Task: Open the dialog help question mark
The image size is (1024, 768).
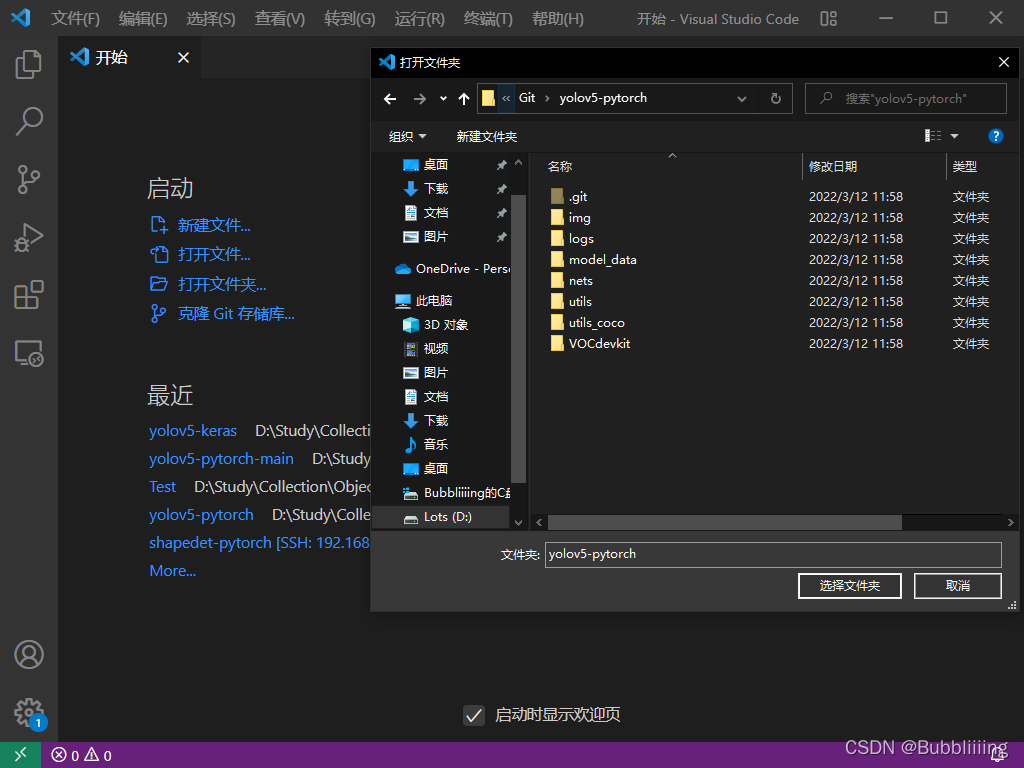Action: pos(995,136)
